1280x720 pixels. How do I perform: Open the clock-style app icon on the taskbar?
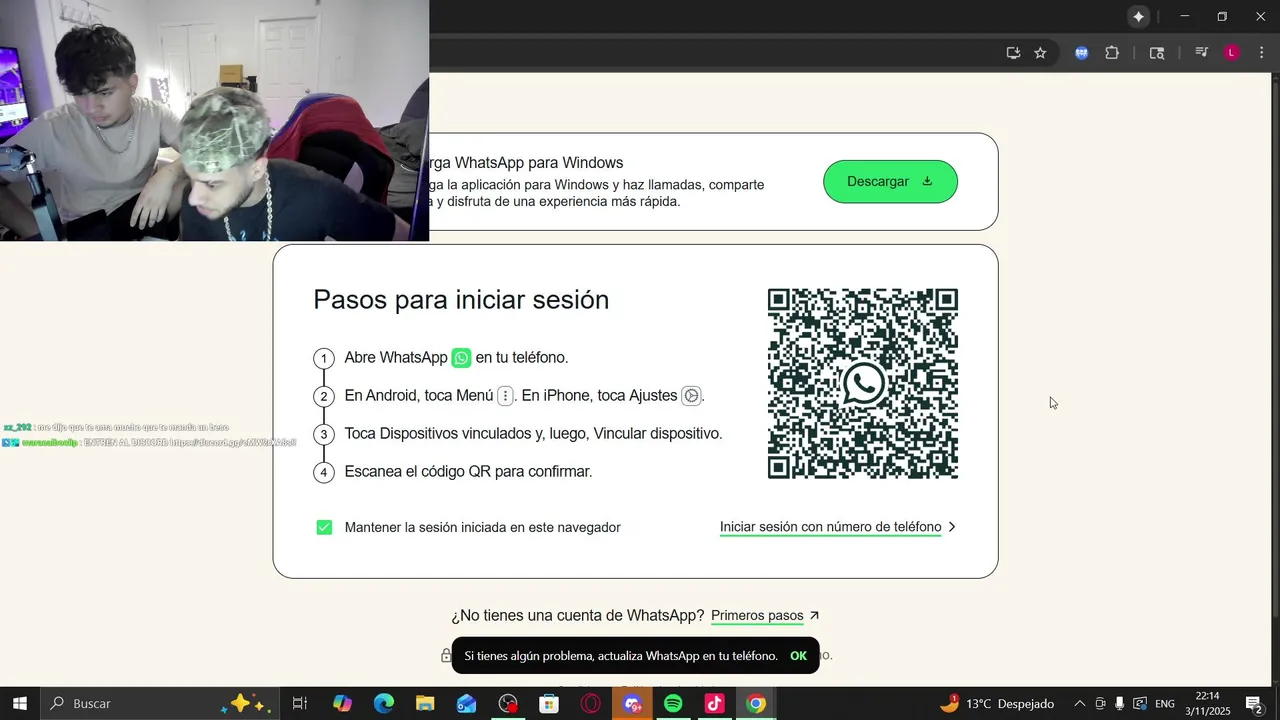click(x=508, y=703)
